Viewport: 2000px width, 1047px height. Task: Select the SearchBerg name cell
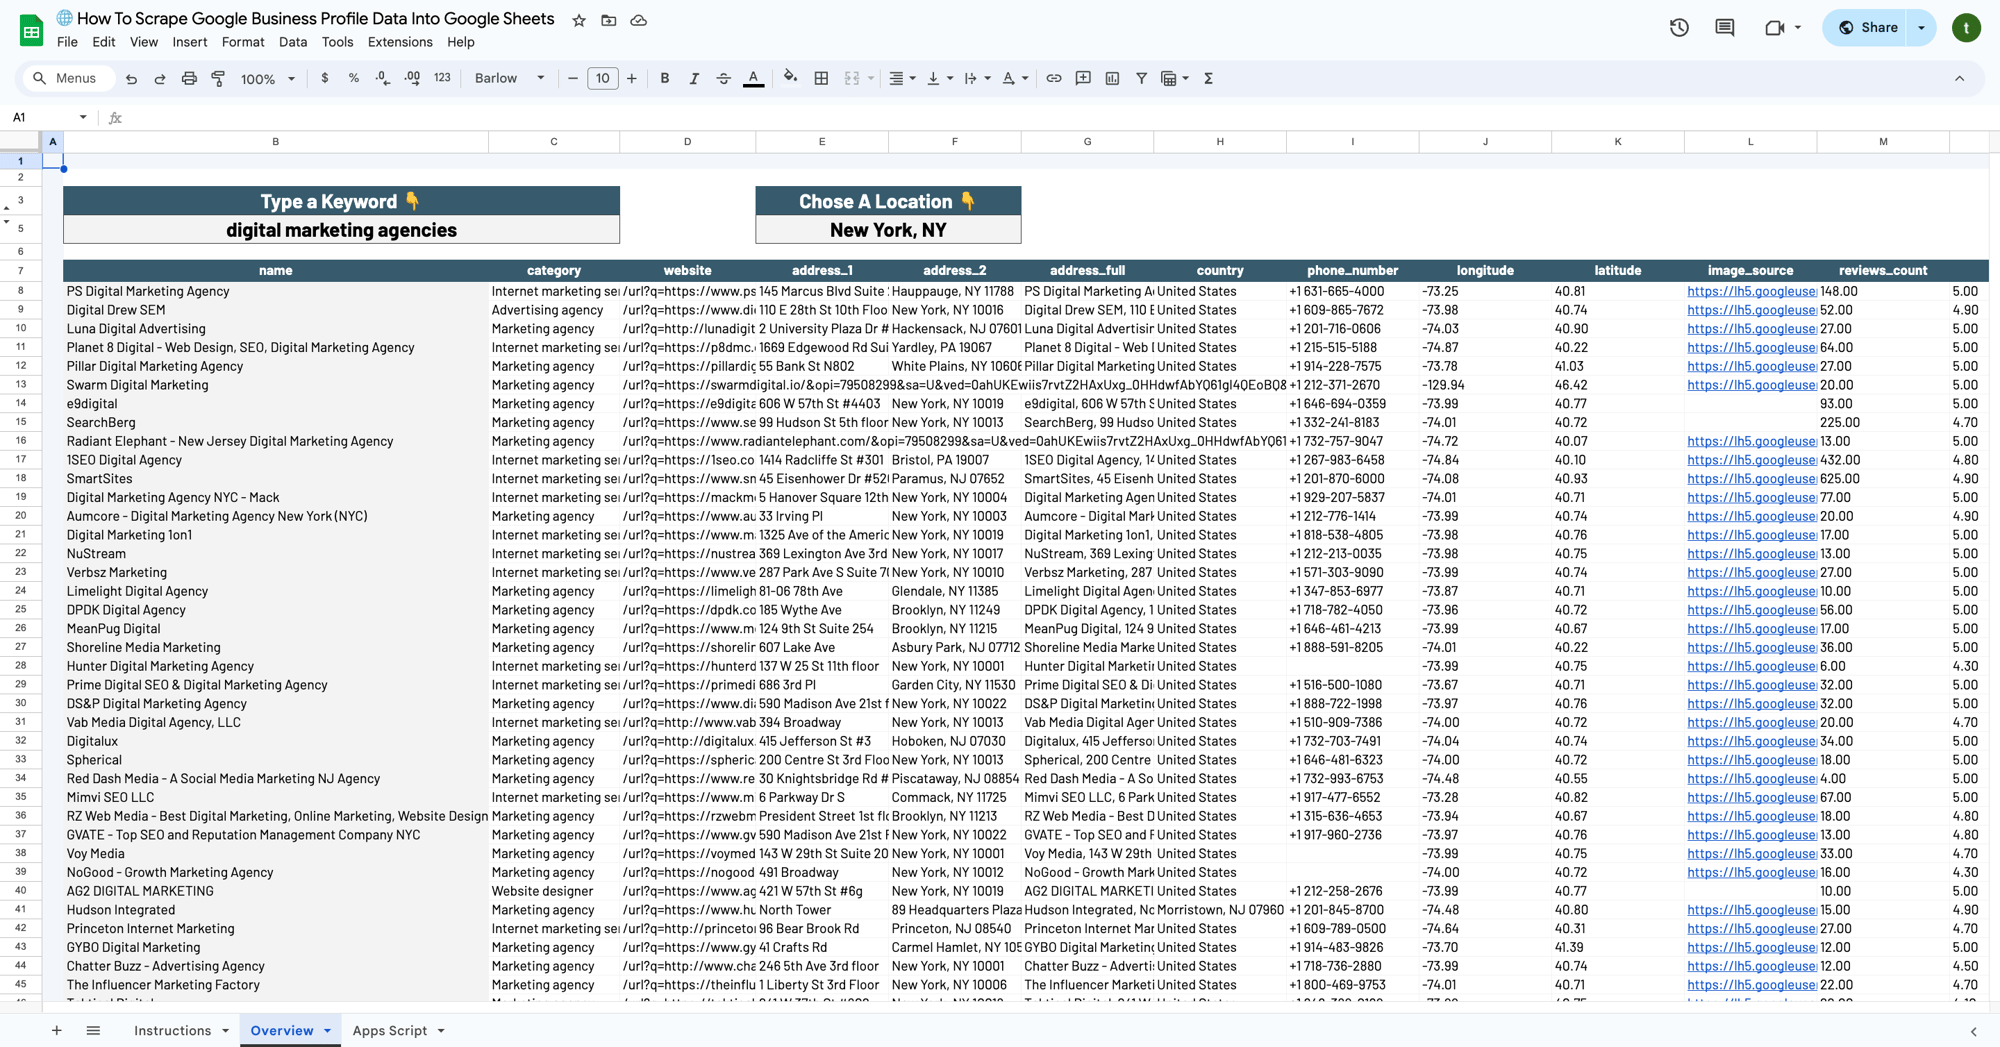[x=276, y=422]
